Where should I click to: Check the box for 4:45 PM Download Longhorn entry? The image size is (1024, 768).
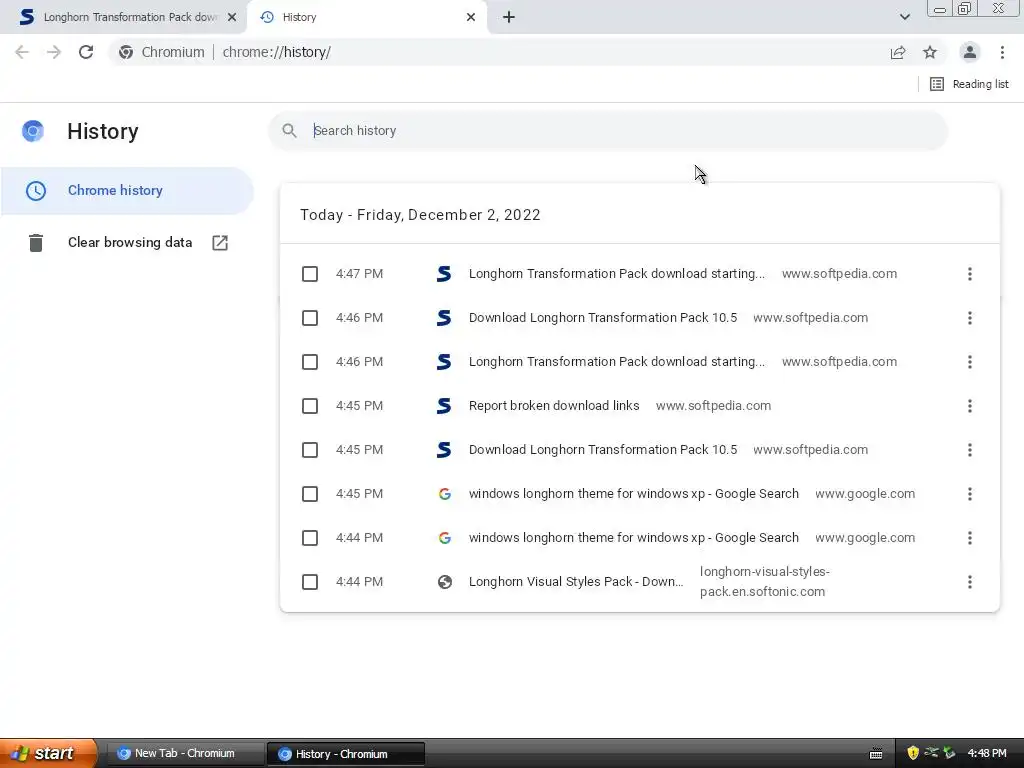pyautogui.click(x=310, y=450)
